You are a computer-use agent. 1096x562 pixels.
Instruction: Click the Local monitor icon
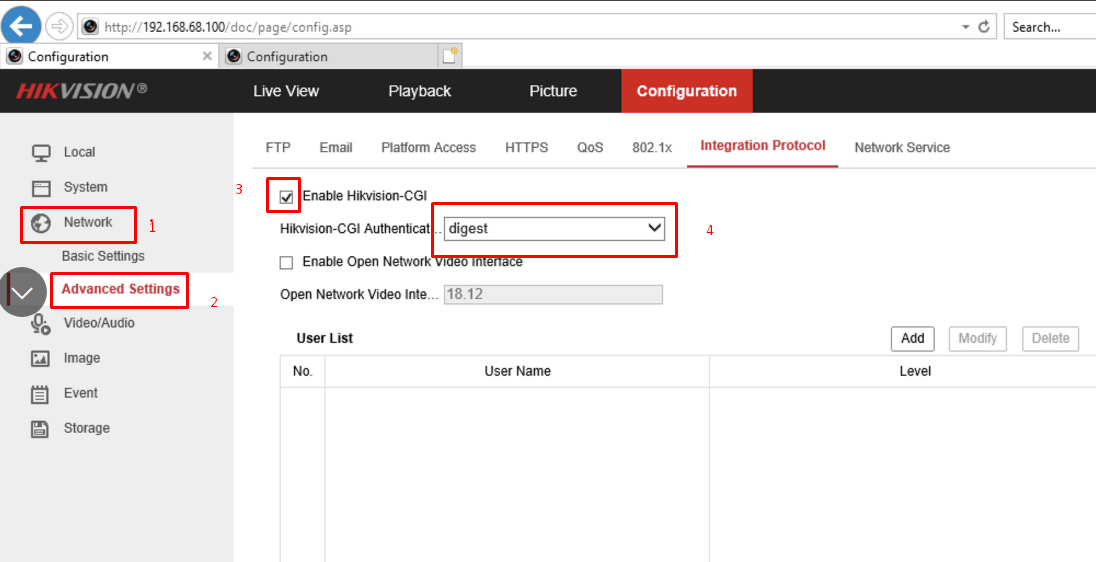tap(41, 152)
